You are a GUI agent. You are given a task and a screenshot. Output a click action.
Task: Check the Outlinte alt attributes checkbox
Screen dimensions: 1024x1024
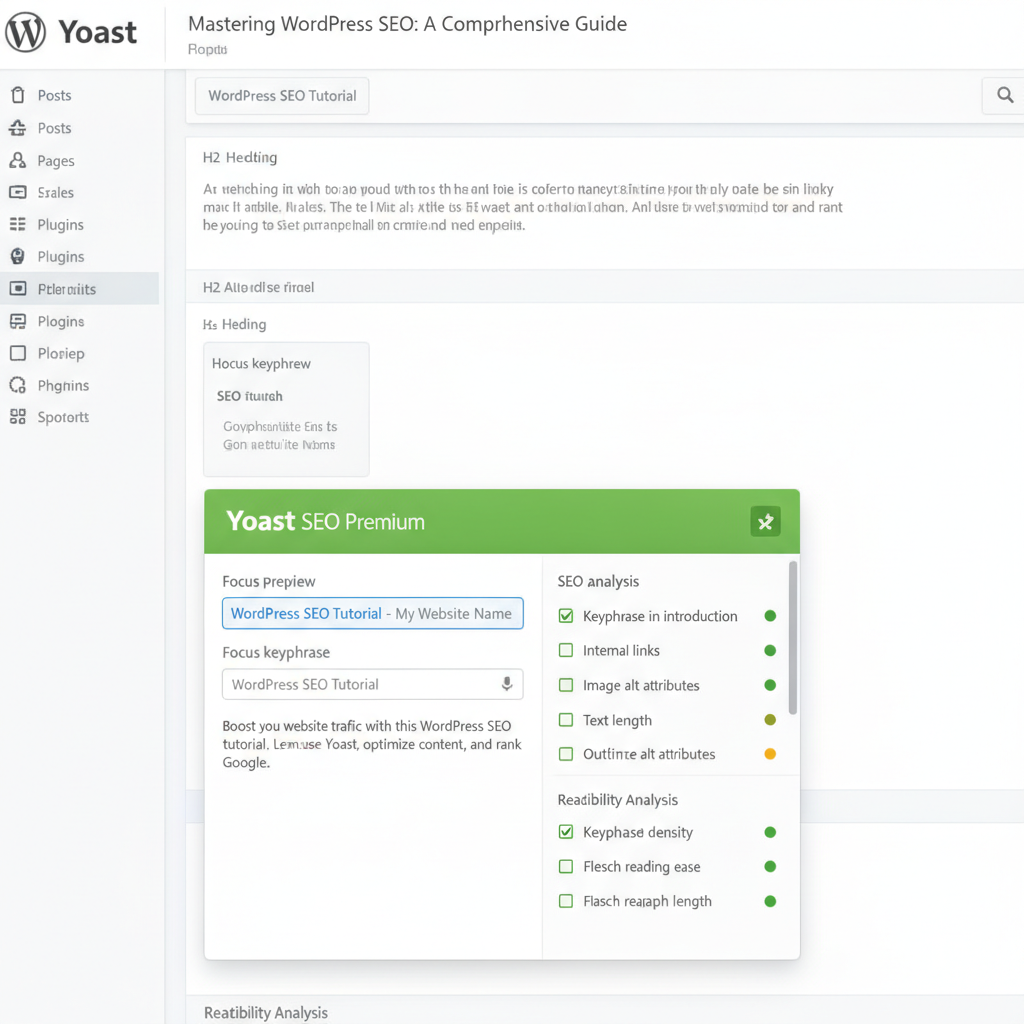(x=566, y=754)
